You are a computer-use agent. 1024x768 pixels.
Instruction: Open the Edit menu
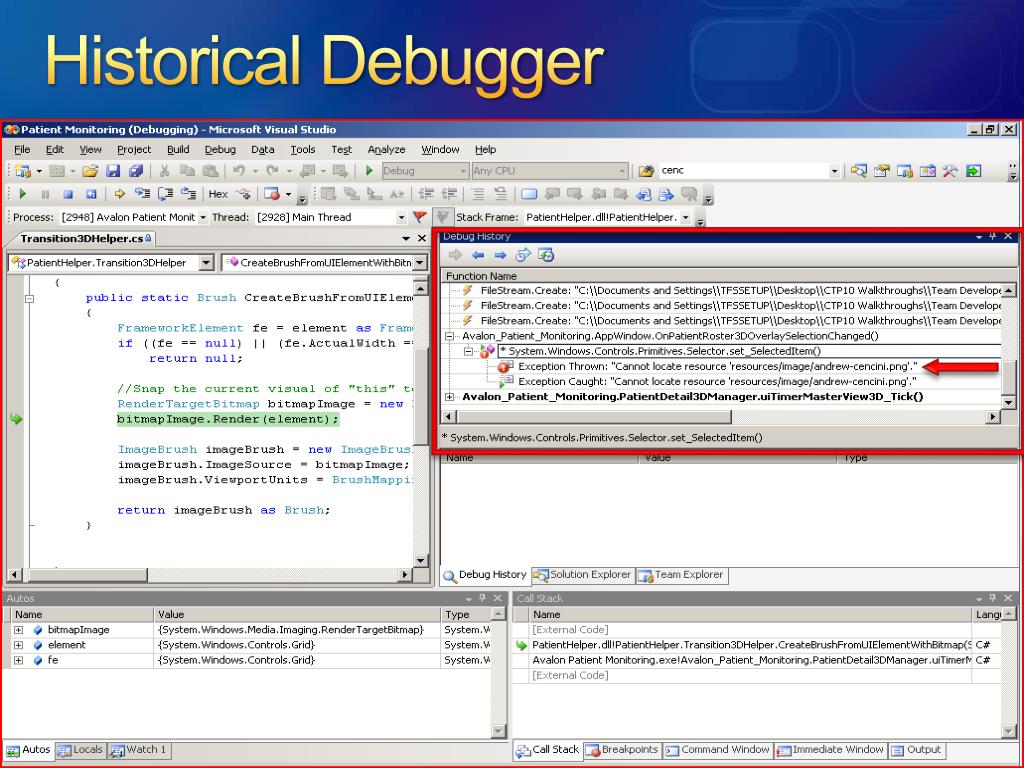pos(55,150)
